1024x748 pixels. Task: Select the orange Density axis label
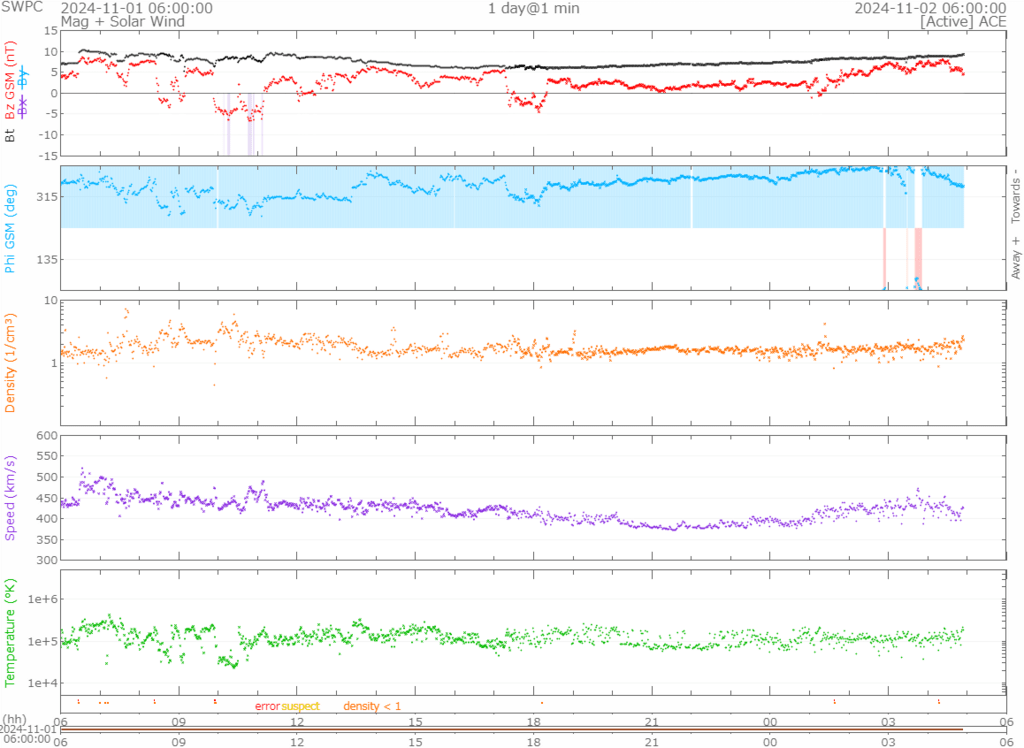(x=11, y=363)
